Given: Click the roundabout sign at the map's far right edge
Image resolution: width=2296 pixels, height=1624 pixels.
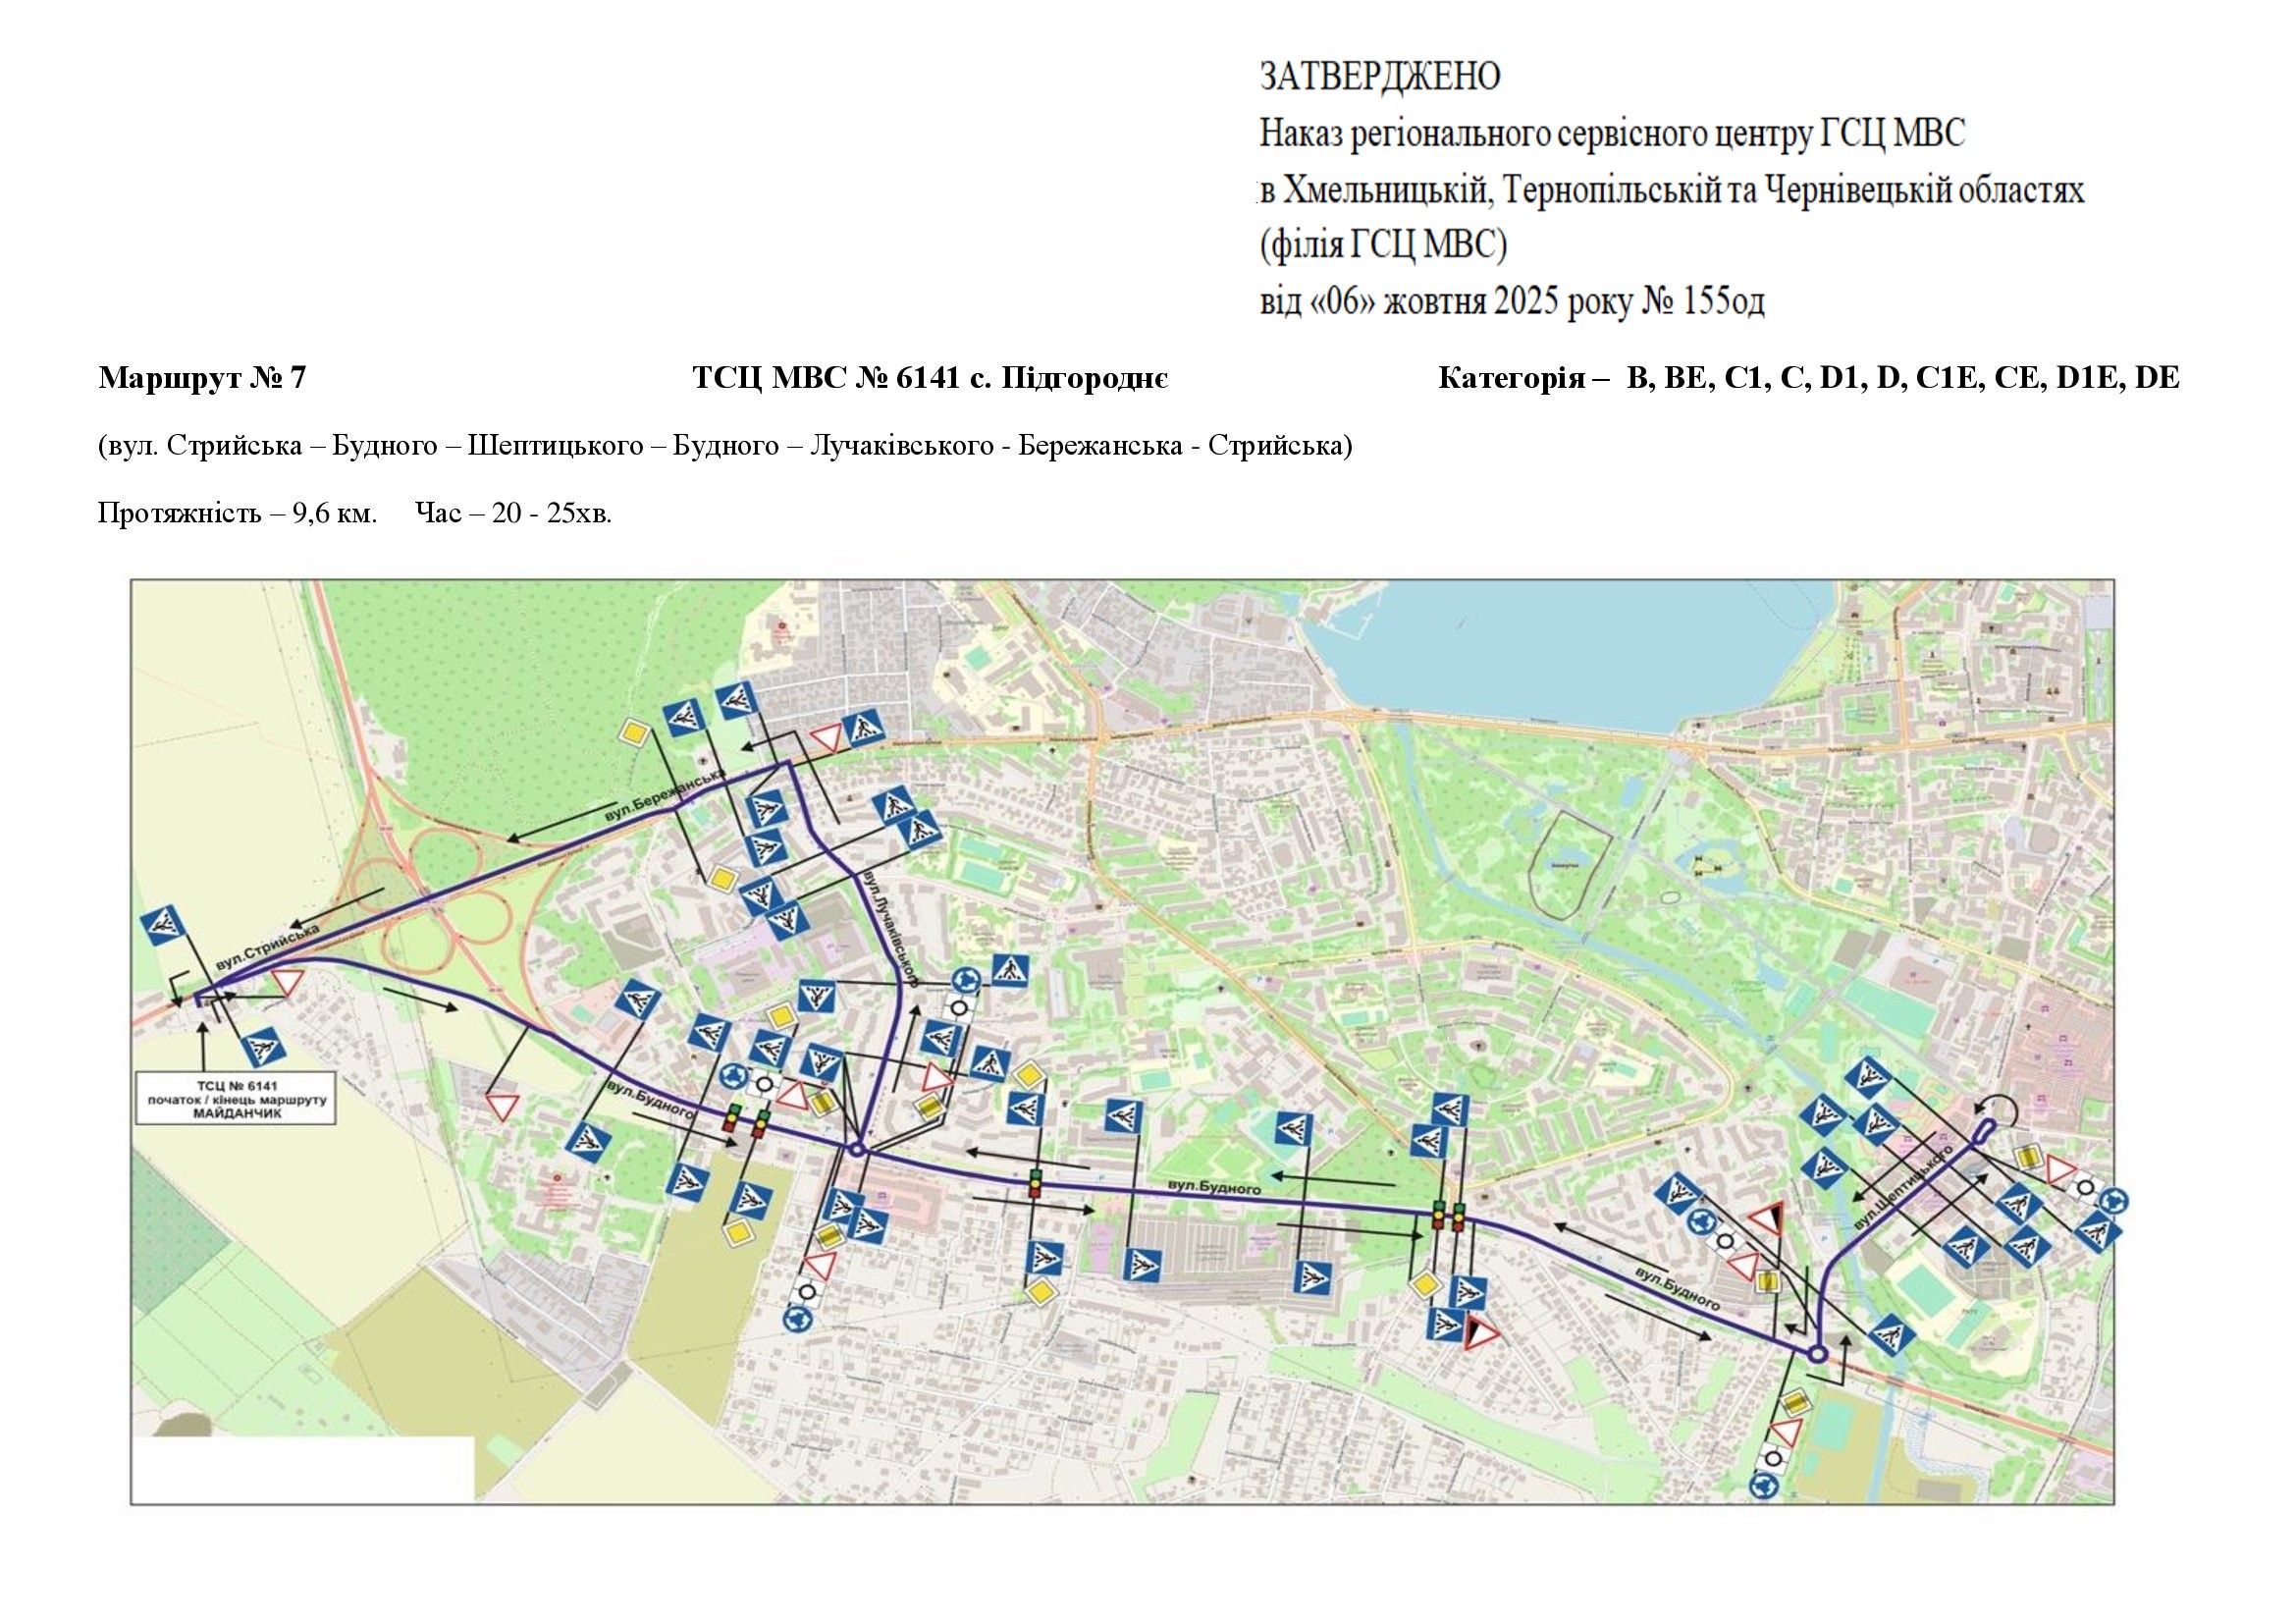Looking at the screenshot, I should (x=2114, y=1201).
